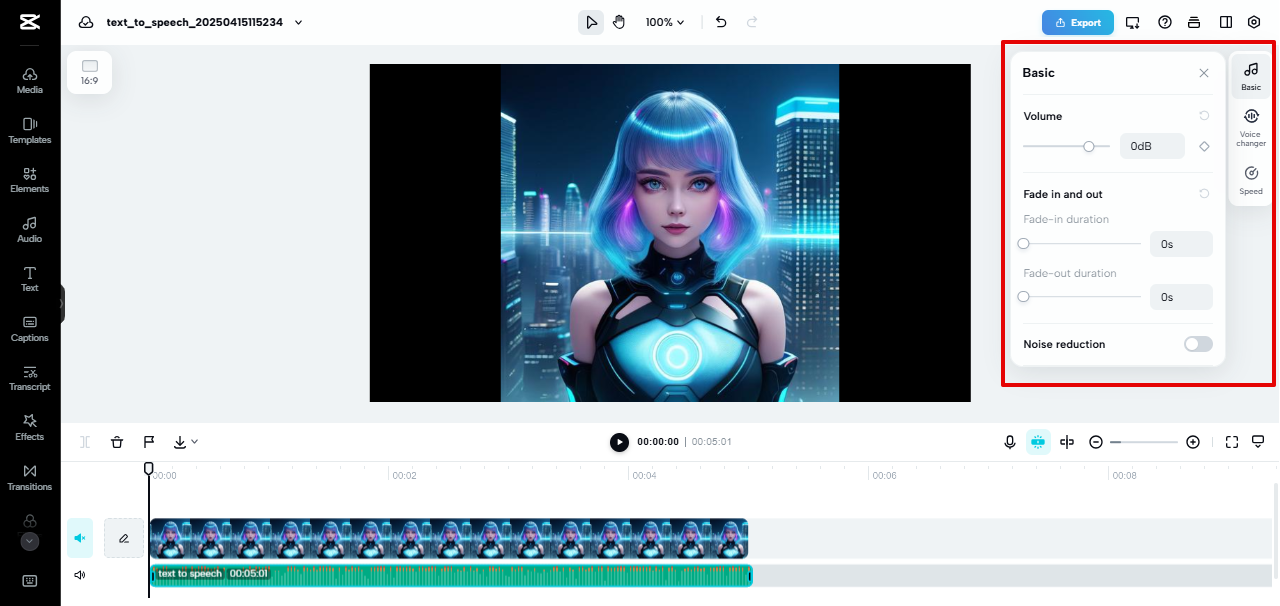Open the Transitions panel
Viewport: 1280px width, 606px height.
(29, 478)
